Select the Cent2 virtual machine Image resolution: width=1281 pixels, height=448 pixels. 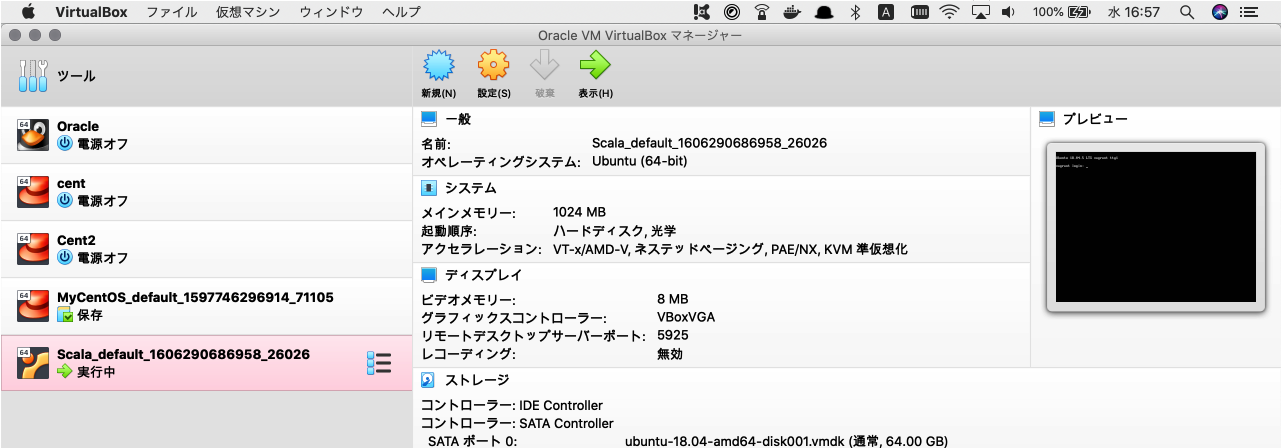(206, 249)
